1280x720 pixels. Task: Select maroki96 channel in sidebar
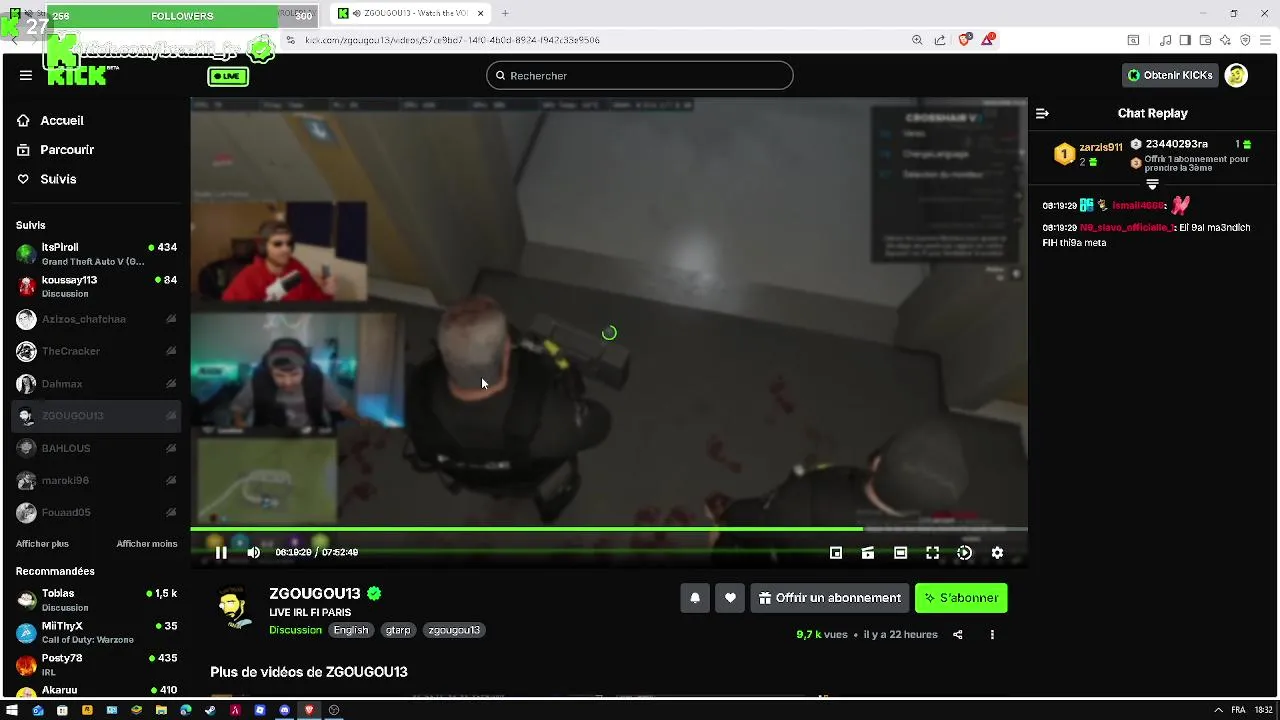[x=96, y=480]
